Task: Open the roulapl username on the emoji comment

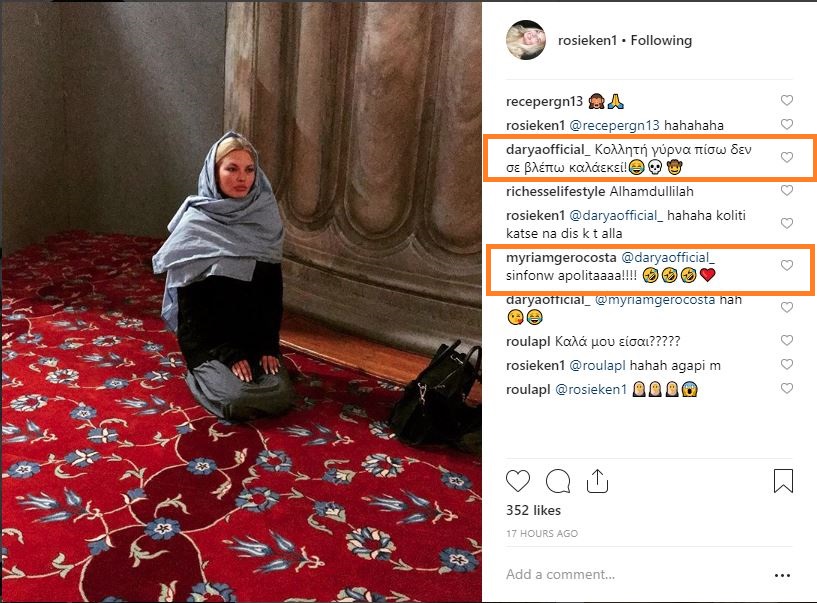Action: (528, 389)
